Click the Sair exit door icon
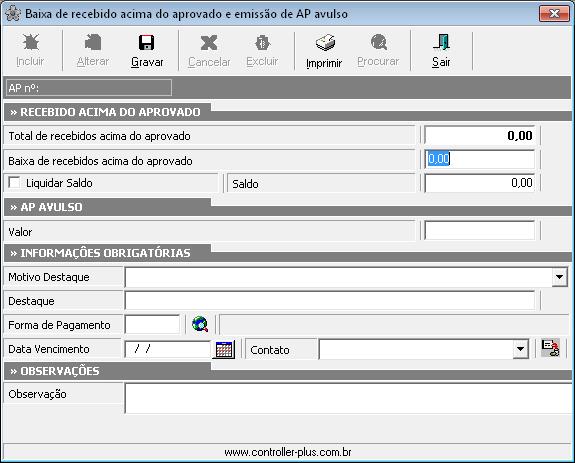Image resolution: width=575 pixels, height=463 pixels. [441, 42]
